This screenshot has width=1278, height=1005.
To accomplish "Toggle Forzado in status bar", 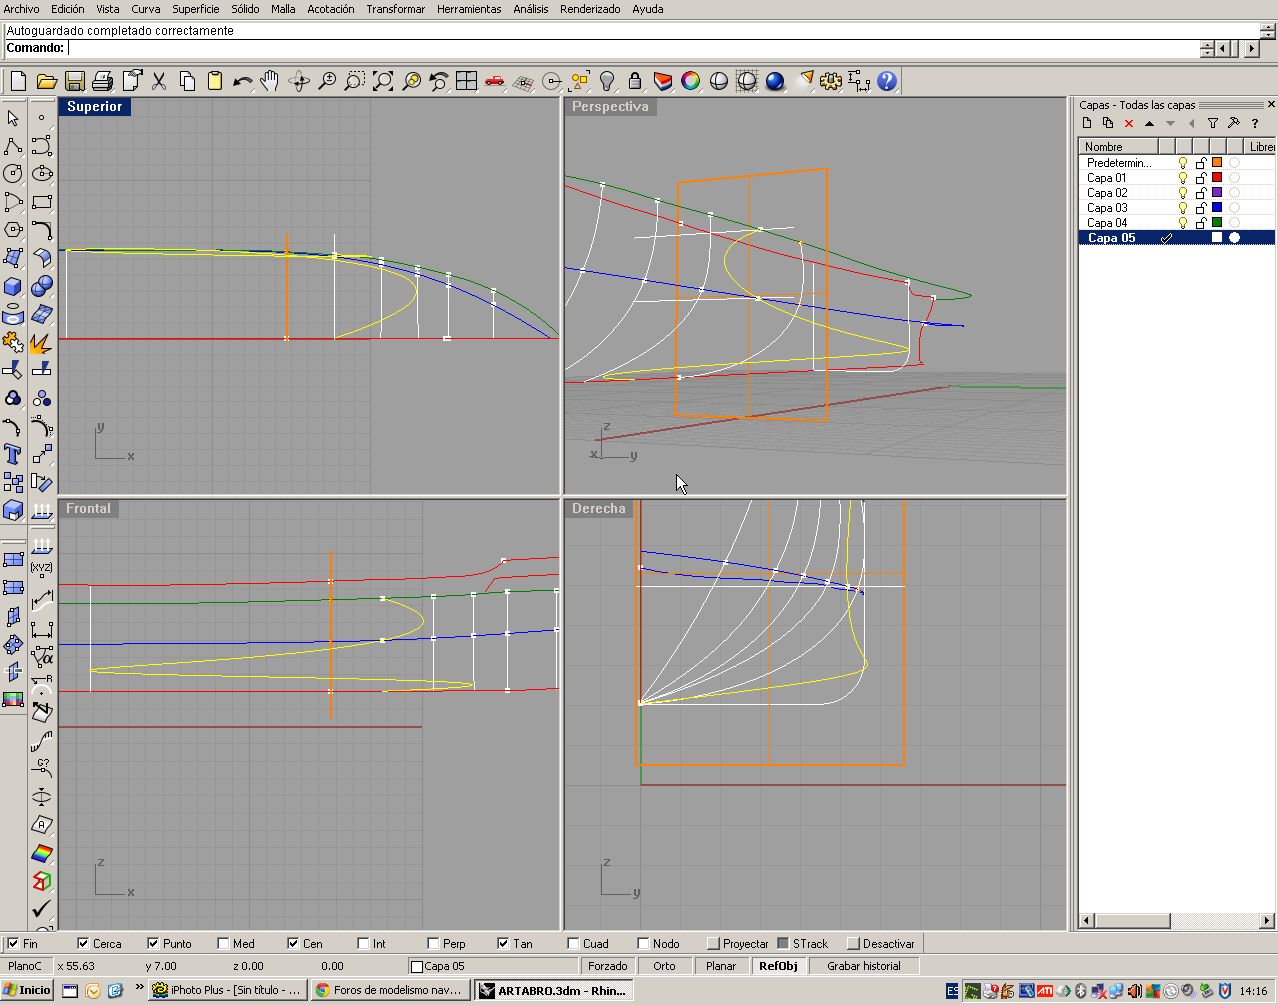I will [608, 966].
